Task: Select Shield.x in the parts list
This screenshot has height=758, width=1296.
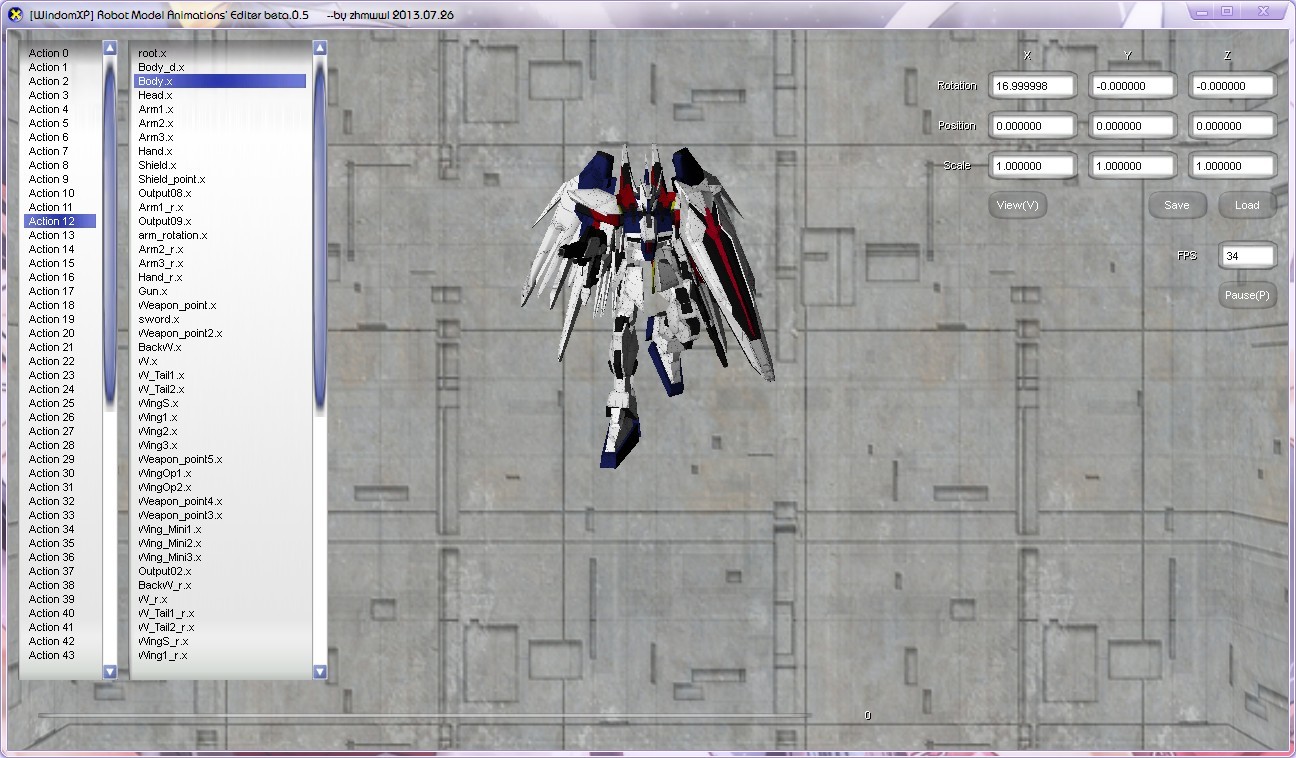Action: [220, 165]
